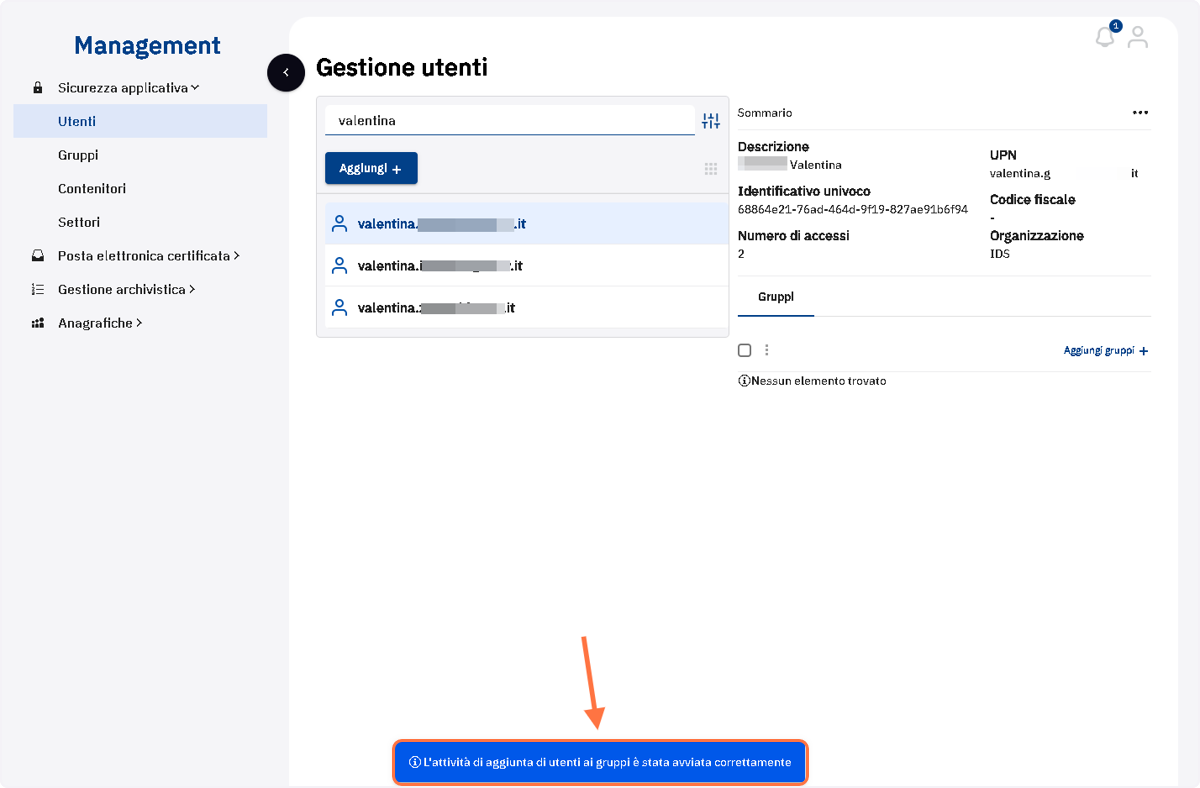This screenshot has height=788, width=1200.
Task: Click the mail icon beside Posta elettronica certificata
Action: (38, 256)
